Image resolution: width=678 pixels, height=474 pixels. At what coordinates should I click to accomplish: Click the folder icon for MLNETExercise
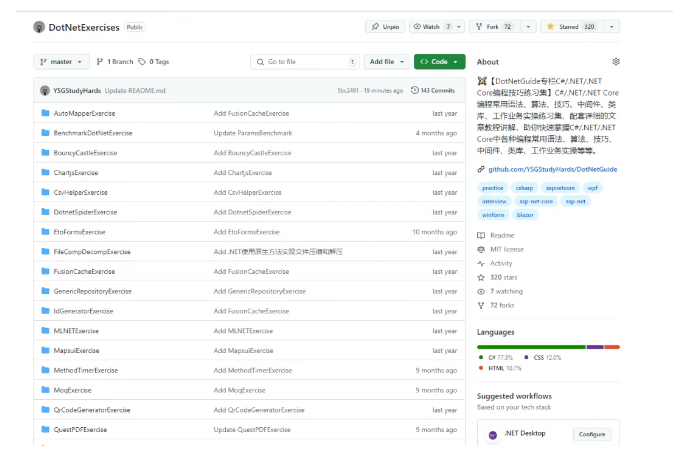45,330
